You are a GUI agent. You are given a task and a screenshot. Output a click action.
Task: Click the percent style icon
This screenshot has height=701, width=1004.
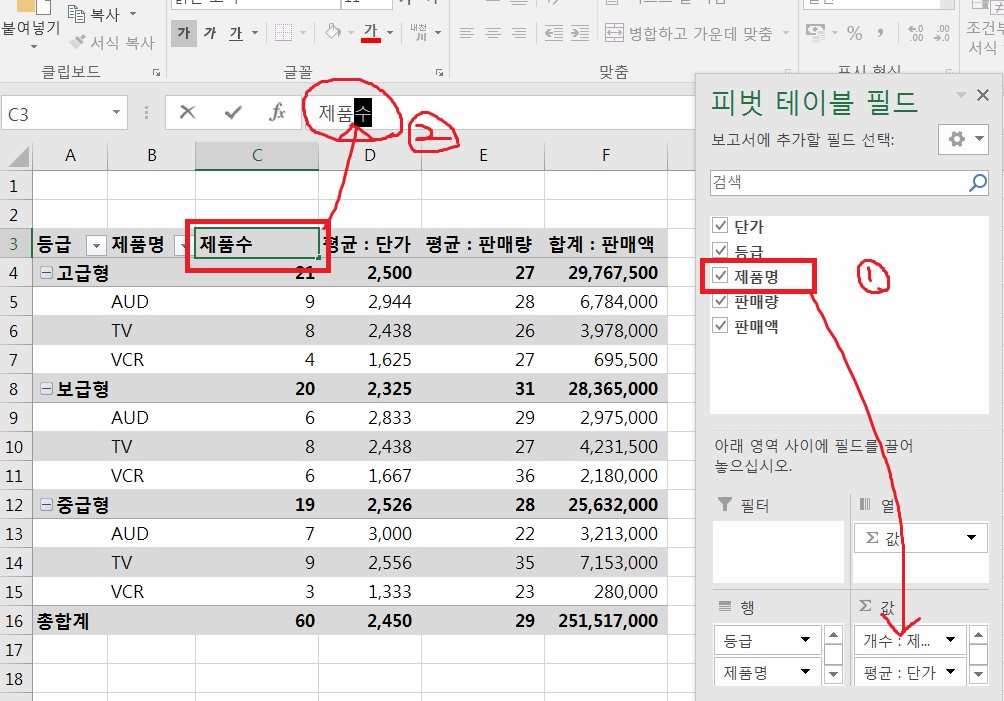click(854, 34)
